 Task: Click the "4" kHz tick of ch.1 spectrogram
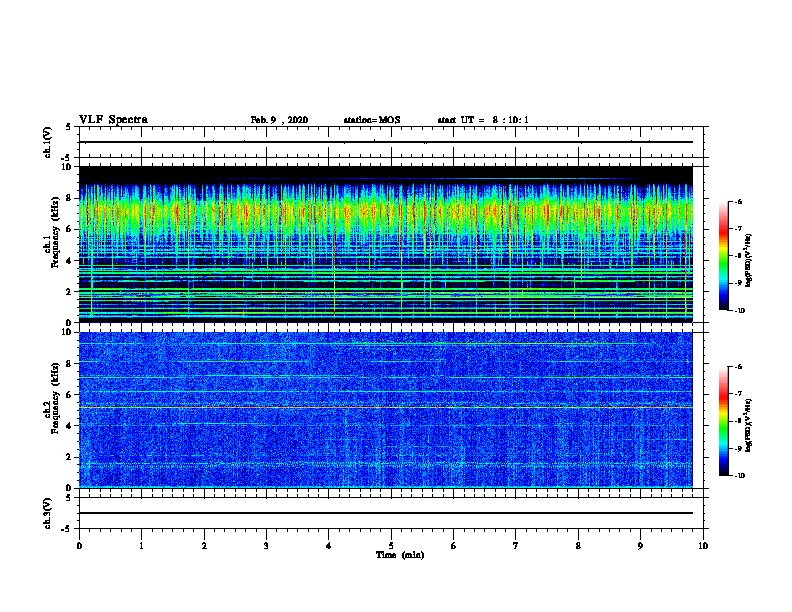69,261
